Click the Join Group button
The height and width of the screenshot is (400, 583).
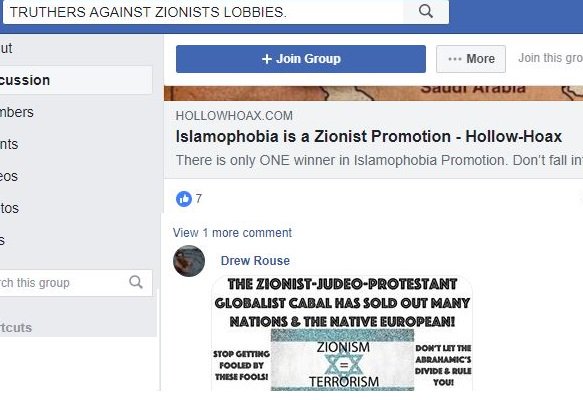pos(301,59)
